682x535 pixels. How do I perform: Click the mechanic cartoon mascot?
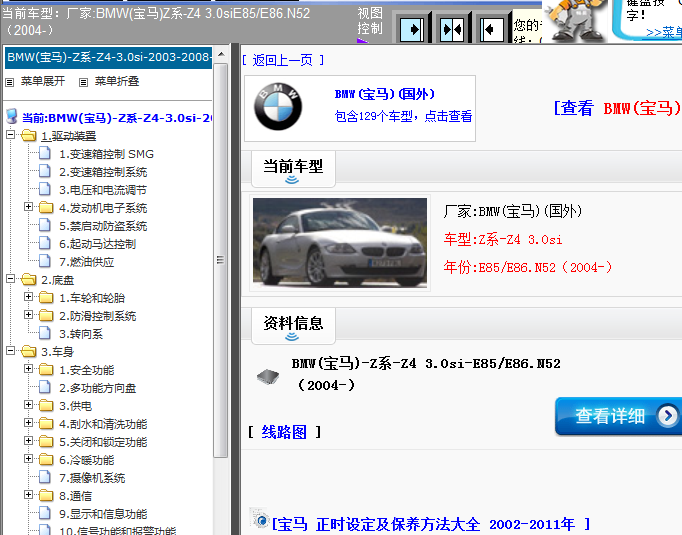tap(575, 21)
